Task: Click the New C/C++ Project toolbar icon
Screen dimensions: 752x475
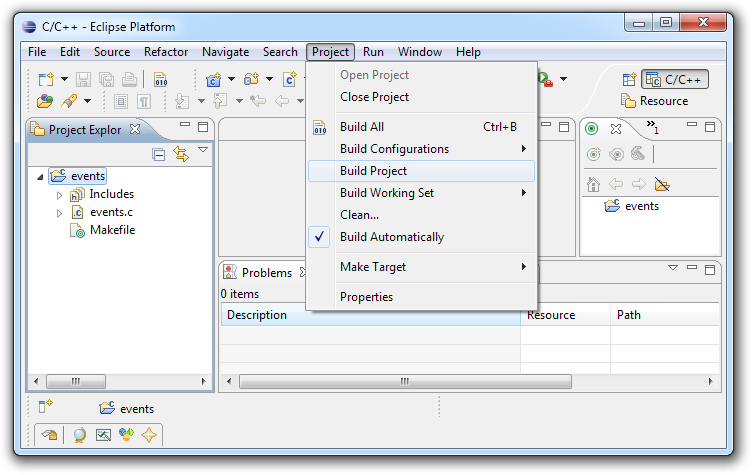Action: click(x=213, y=79)
